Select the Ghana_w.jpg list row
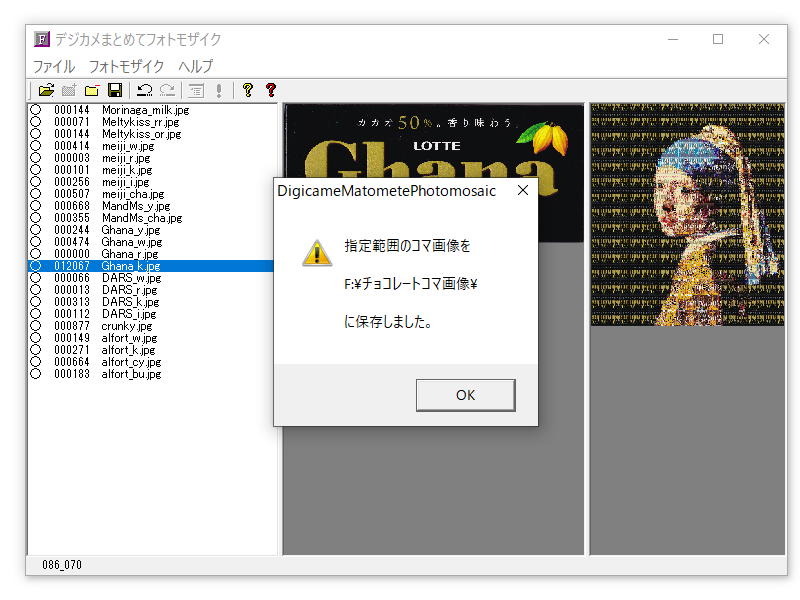 coord(151,242)
